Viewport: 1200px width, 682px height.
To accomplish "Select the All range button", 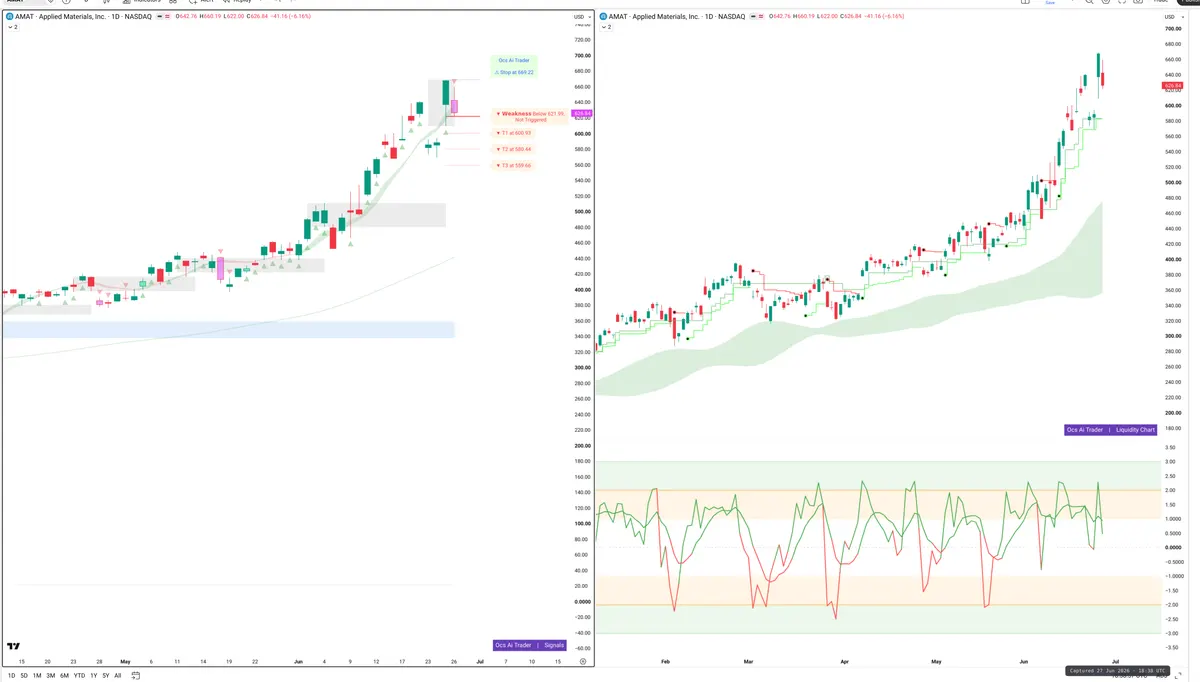I will [117, 675].
